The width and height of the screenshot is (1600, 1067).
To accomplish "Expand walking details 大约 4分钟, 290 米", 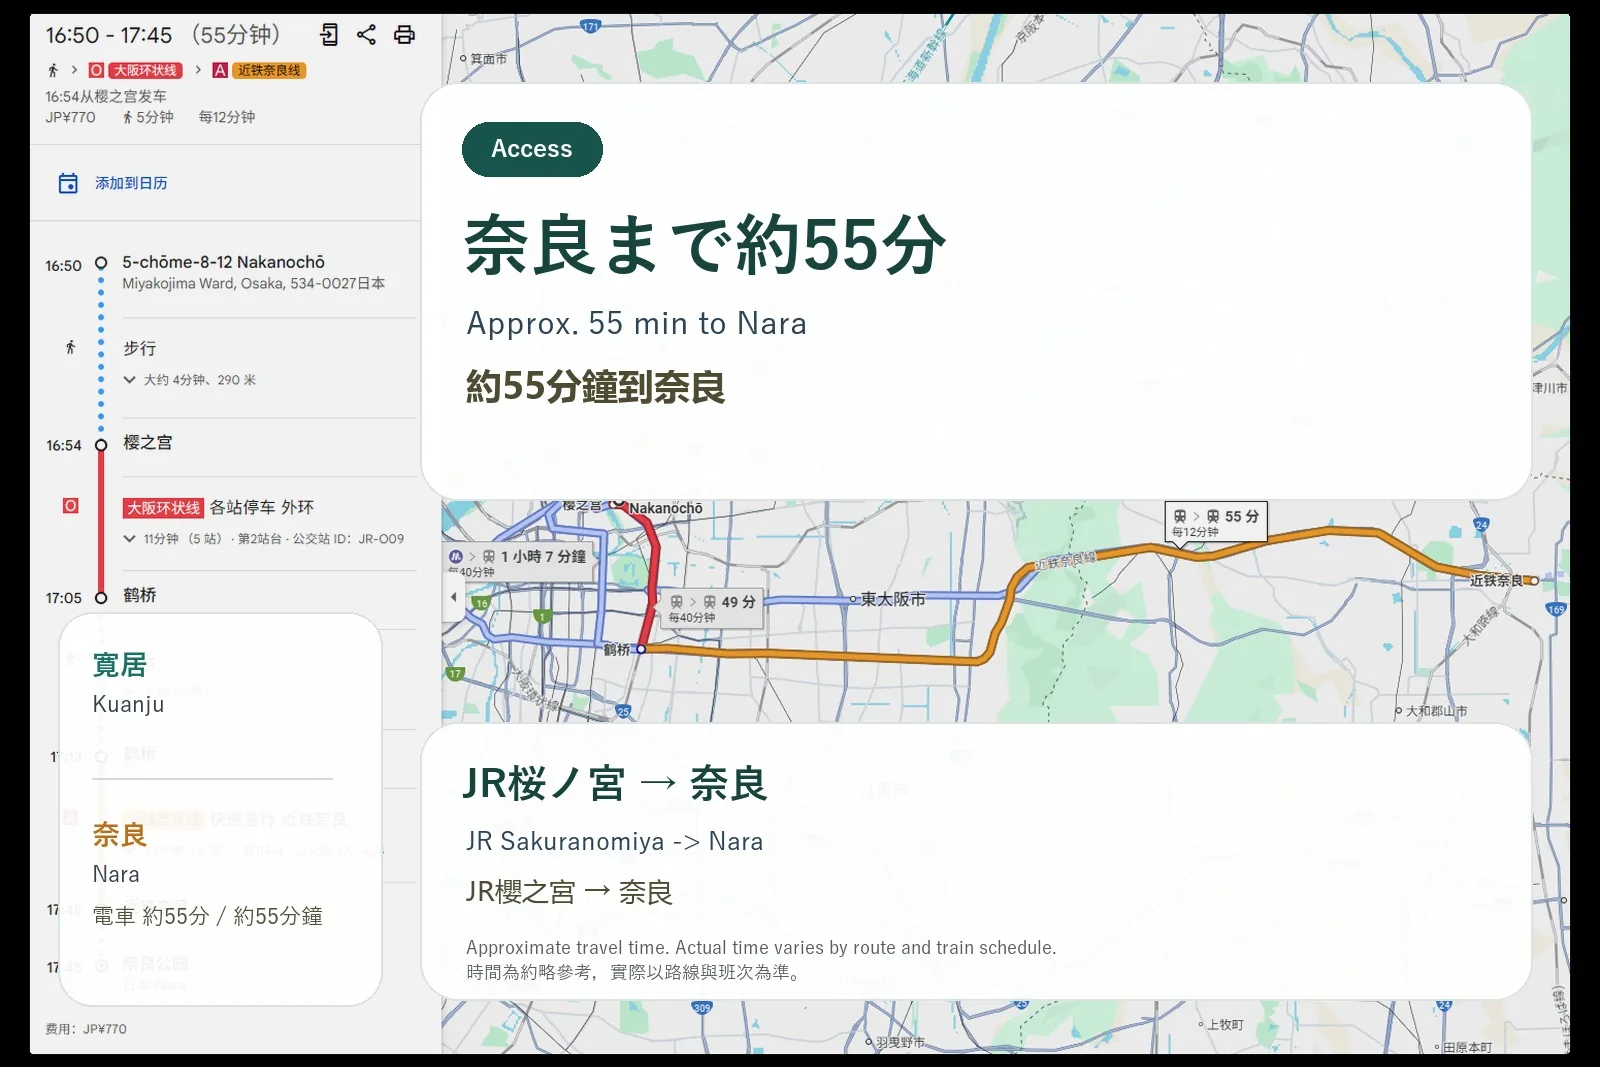I will (190, 380).
